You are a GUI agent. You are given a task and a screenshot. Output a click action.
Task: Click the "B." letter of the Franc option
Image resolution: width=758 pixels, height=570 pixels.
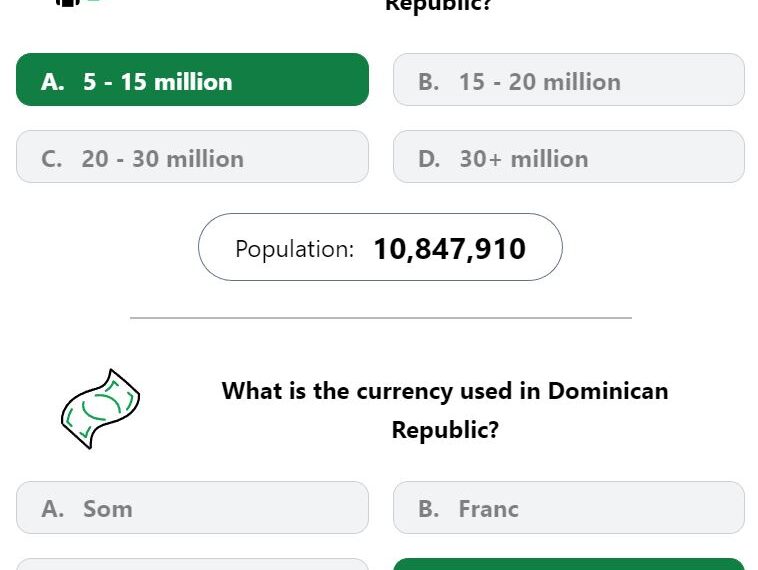429,509
